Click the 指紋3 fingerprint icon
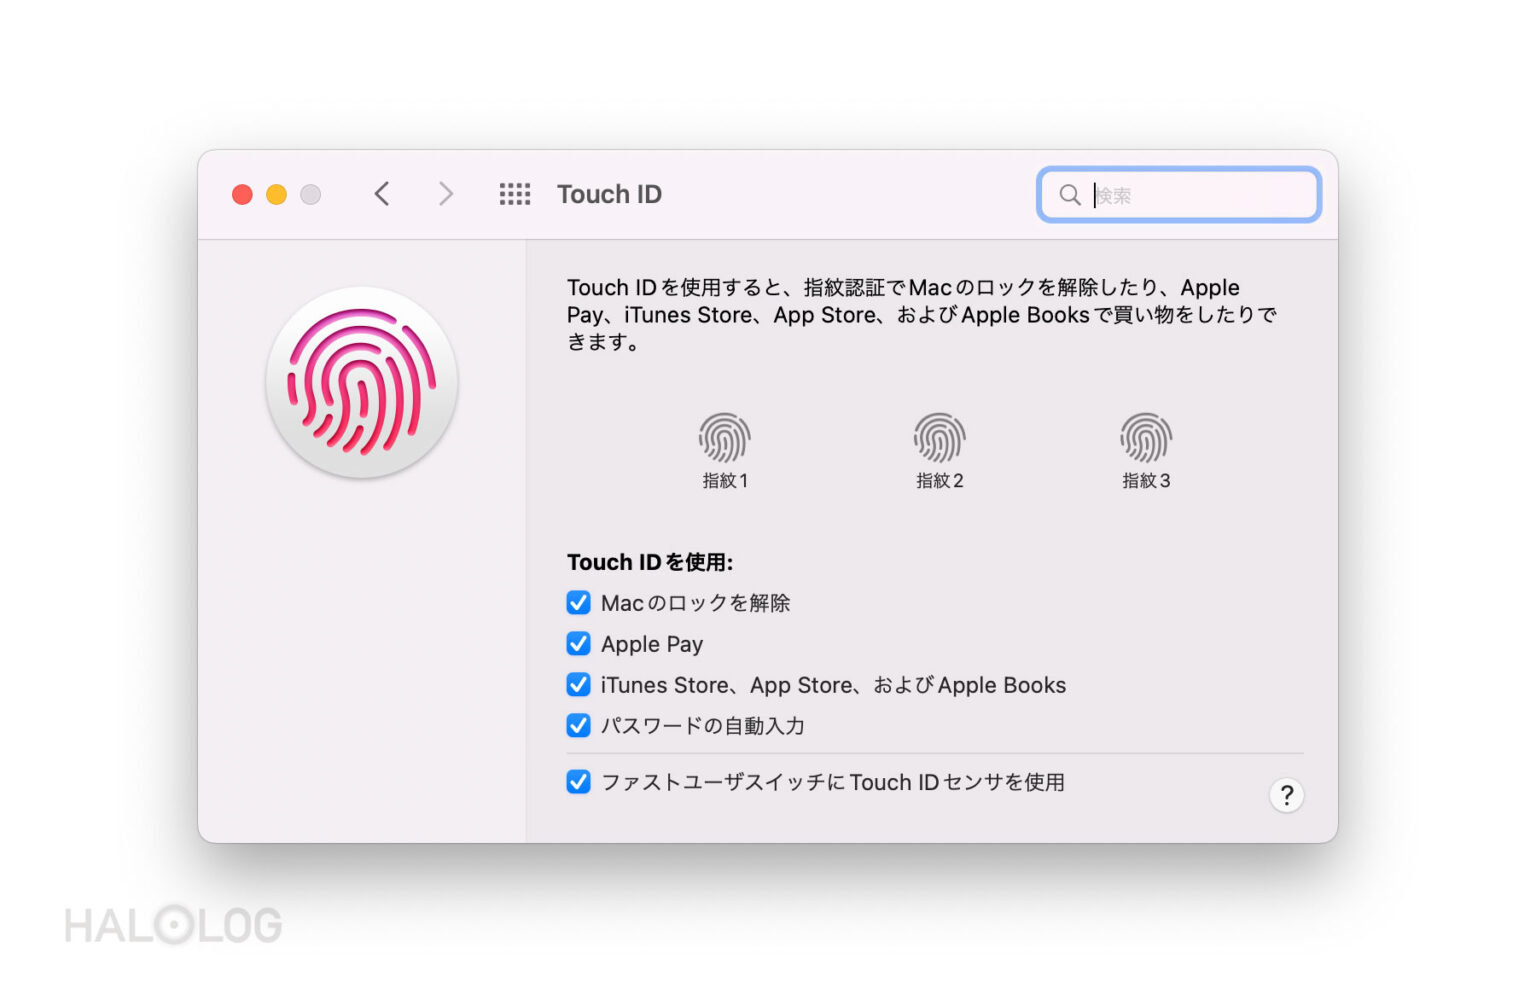The image size is (1536, 994). (x=1146, y=437)
